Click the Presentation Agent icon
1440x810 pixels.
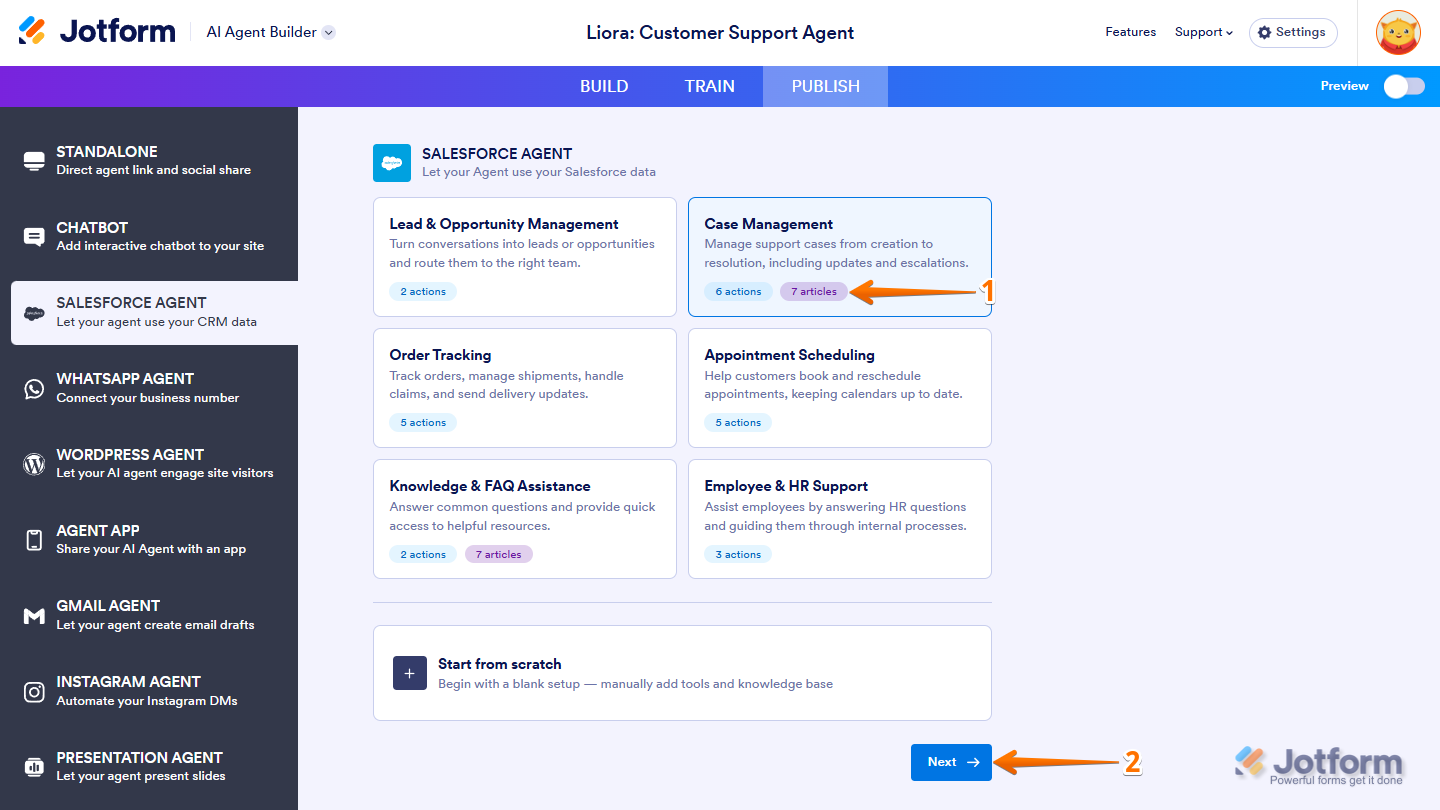pyautogui.click(x=34, y=767)
